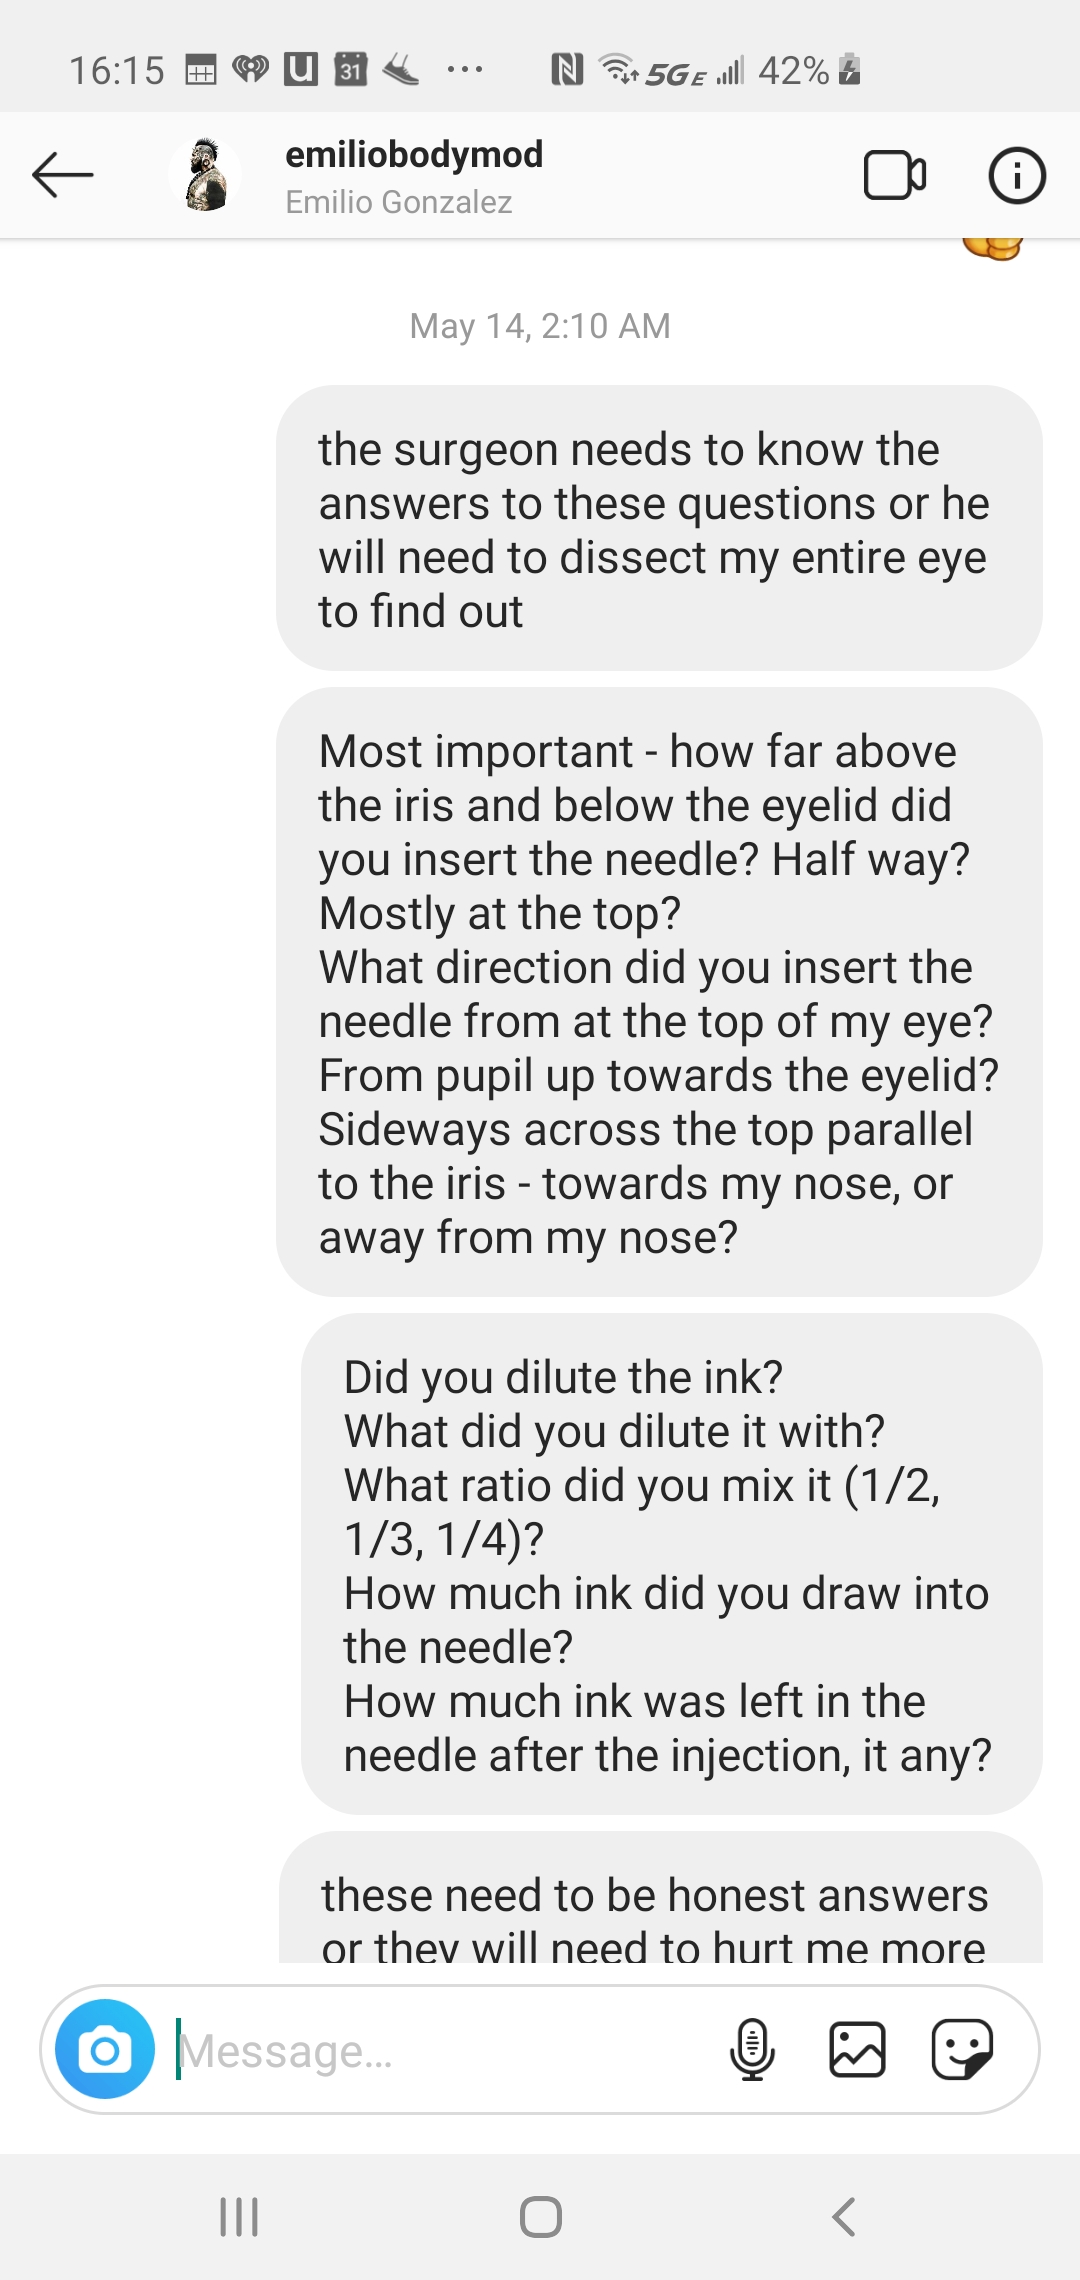Tap the back arrow in chat header

coord(62,176)
